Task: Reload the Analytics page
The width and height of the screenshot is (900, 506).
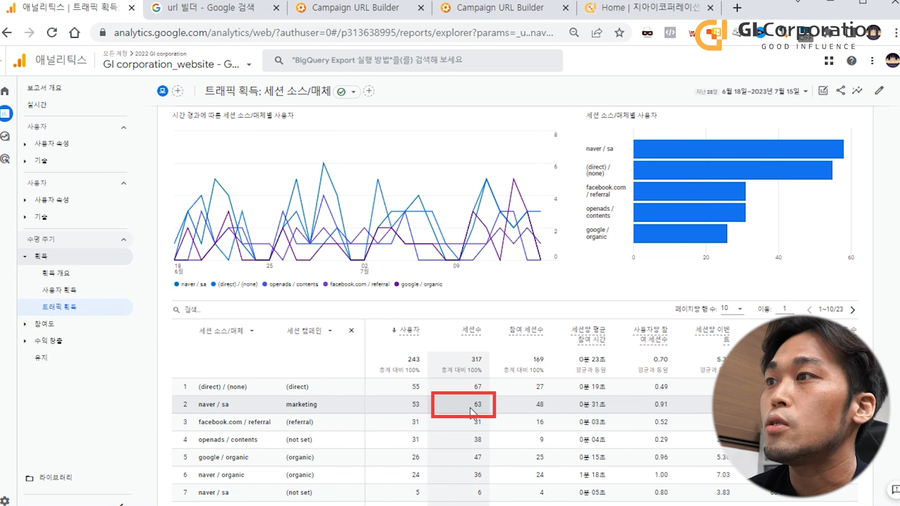Action: 52,33
